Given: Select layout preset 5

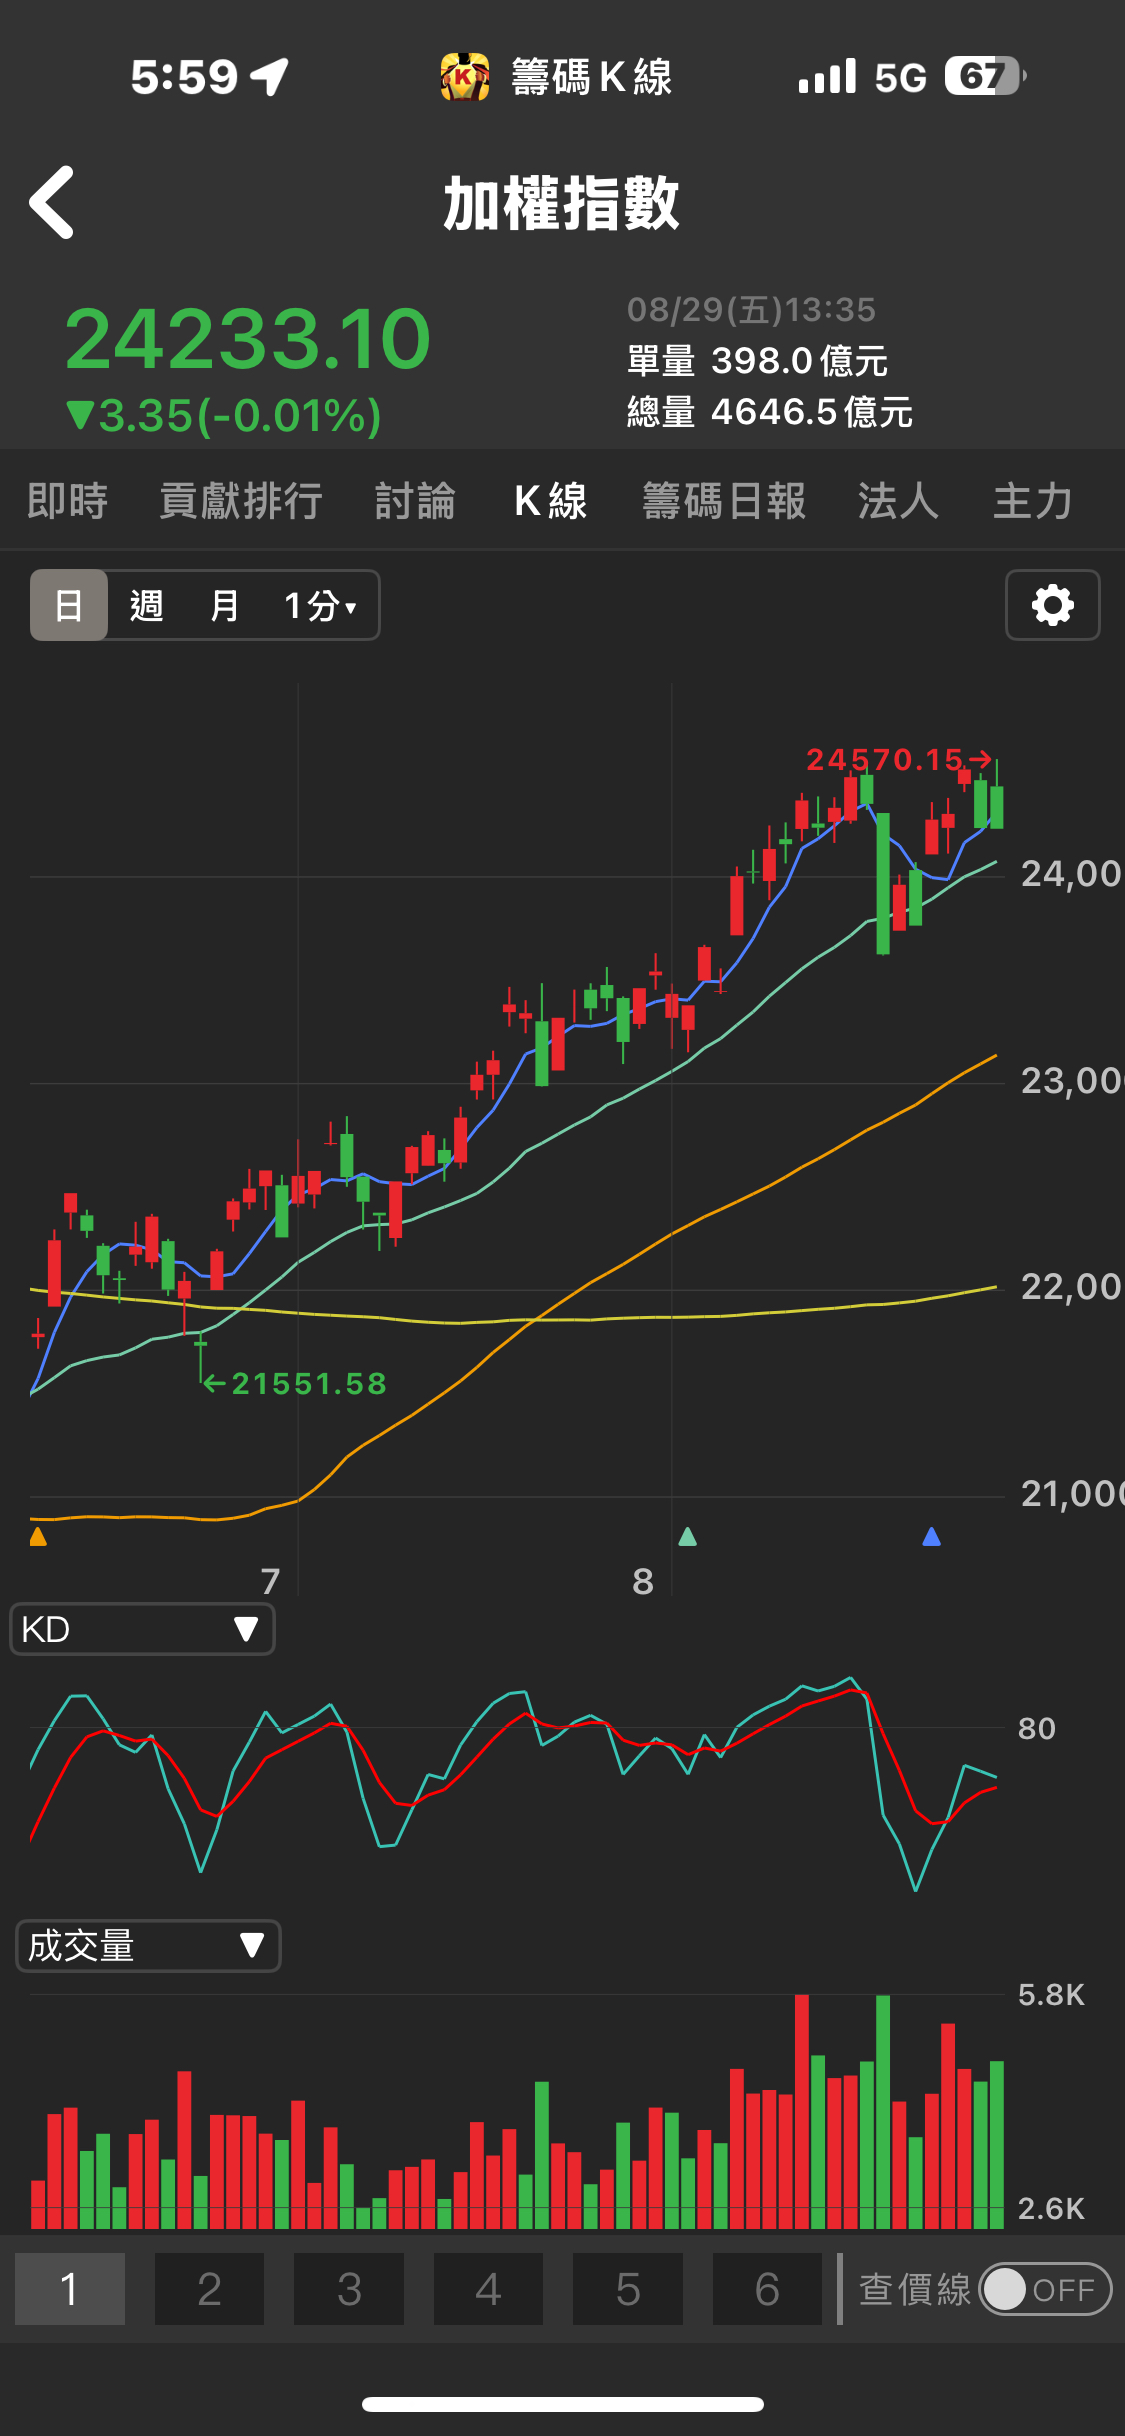Looking at the screenshot, I should [x=628, y=2289].
